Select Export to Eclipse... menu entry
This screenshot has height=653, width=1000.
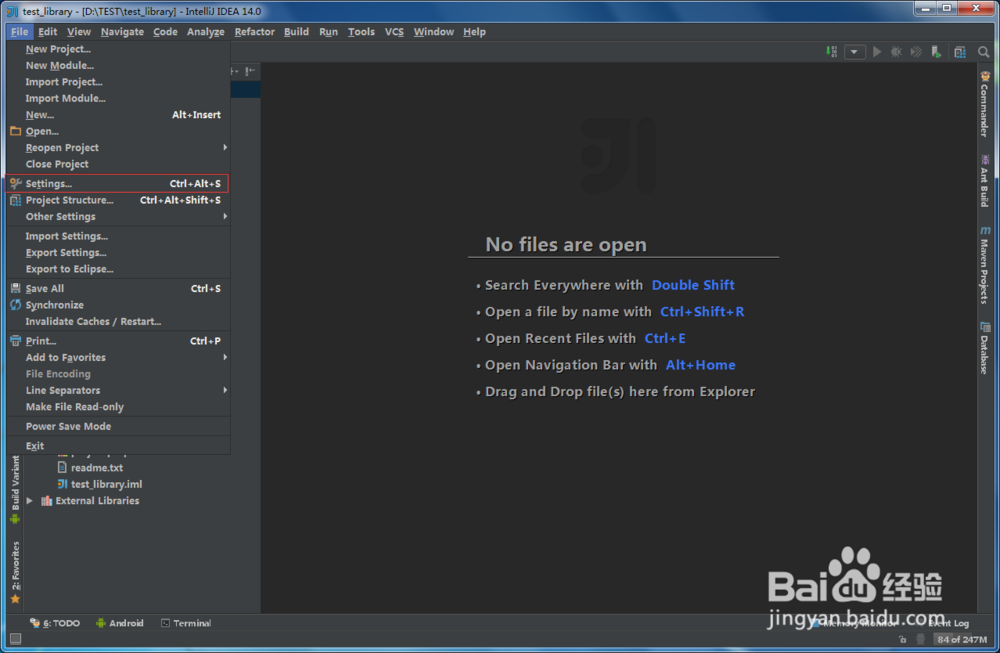coord(118,269)
